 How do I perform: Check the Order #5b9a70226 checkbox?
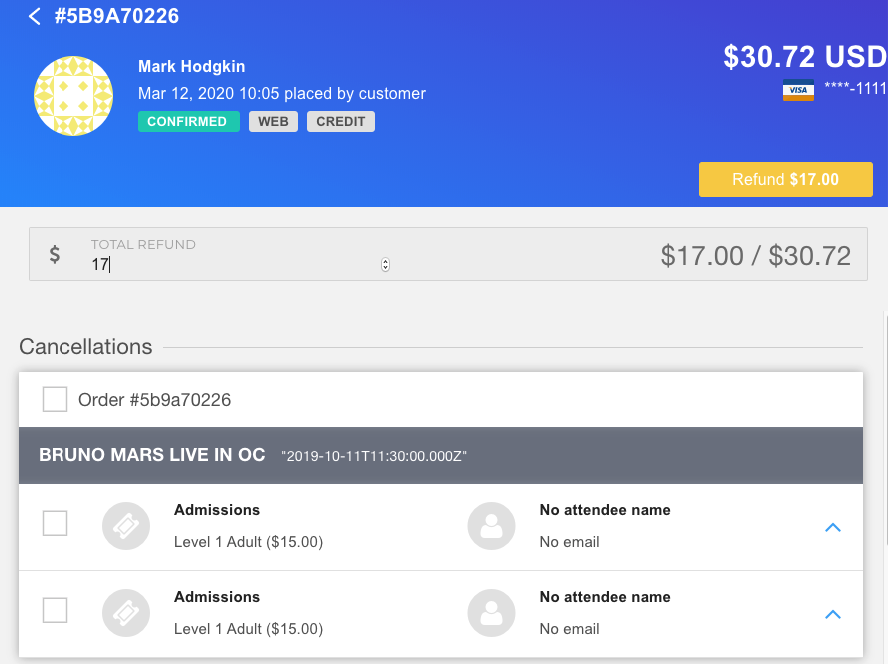click(x=55, y=399)
